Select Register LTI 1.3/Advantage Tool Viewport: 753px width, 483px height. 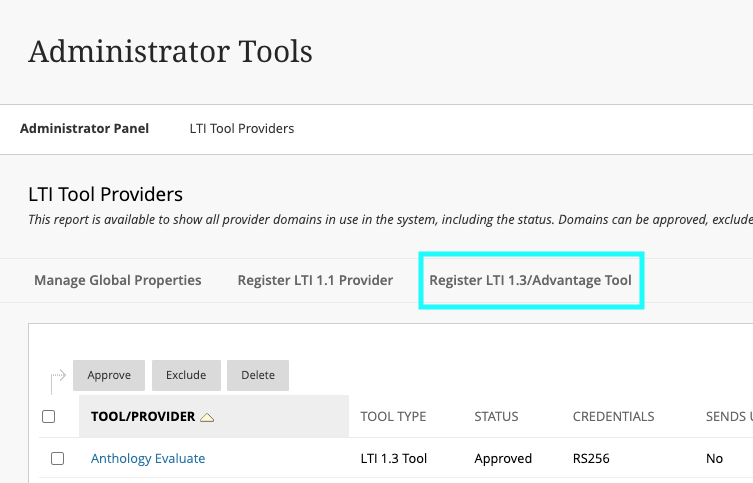point(530,280)
